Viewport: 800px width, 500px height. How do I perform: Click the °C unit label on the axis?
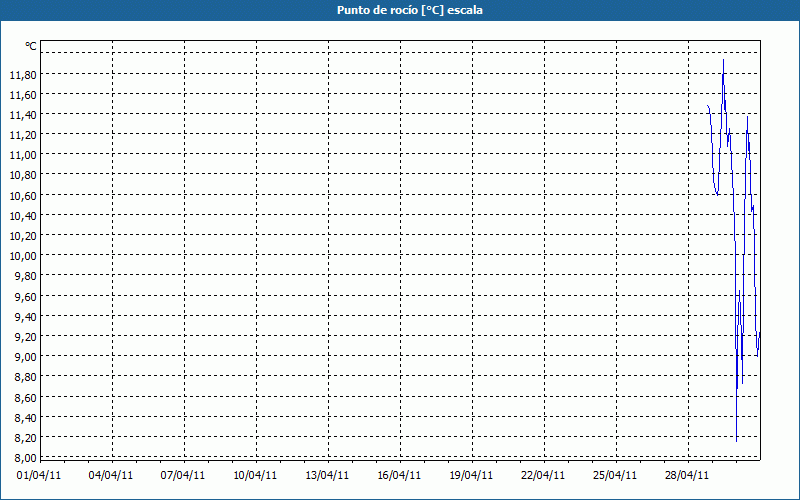pos(31,46)
